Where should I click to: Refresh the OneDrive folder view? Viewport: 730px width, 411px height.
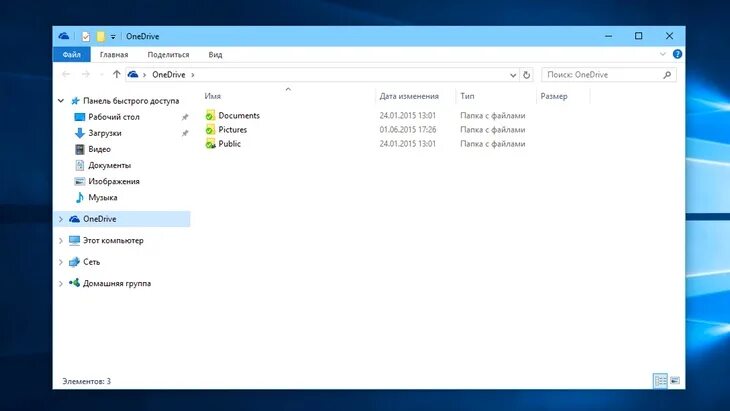coord(526,75)
